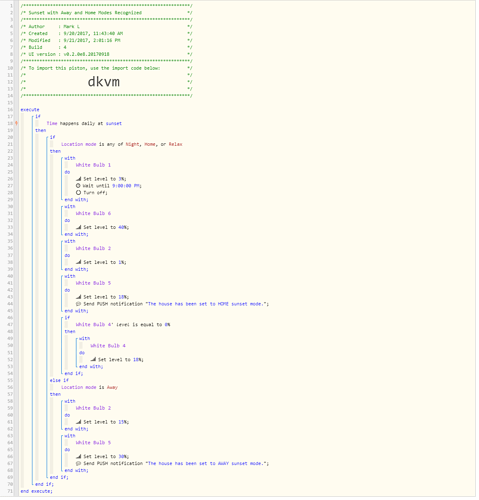Click the 'Location mode is Away' condition
The width and height of the screenshot is (479, 500).
tap(89, 388)
